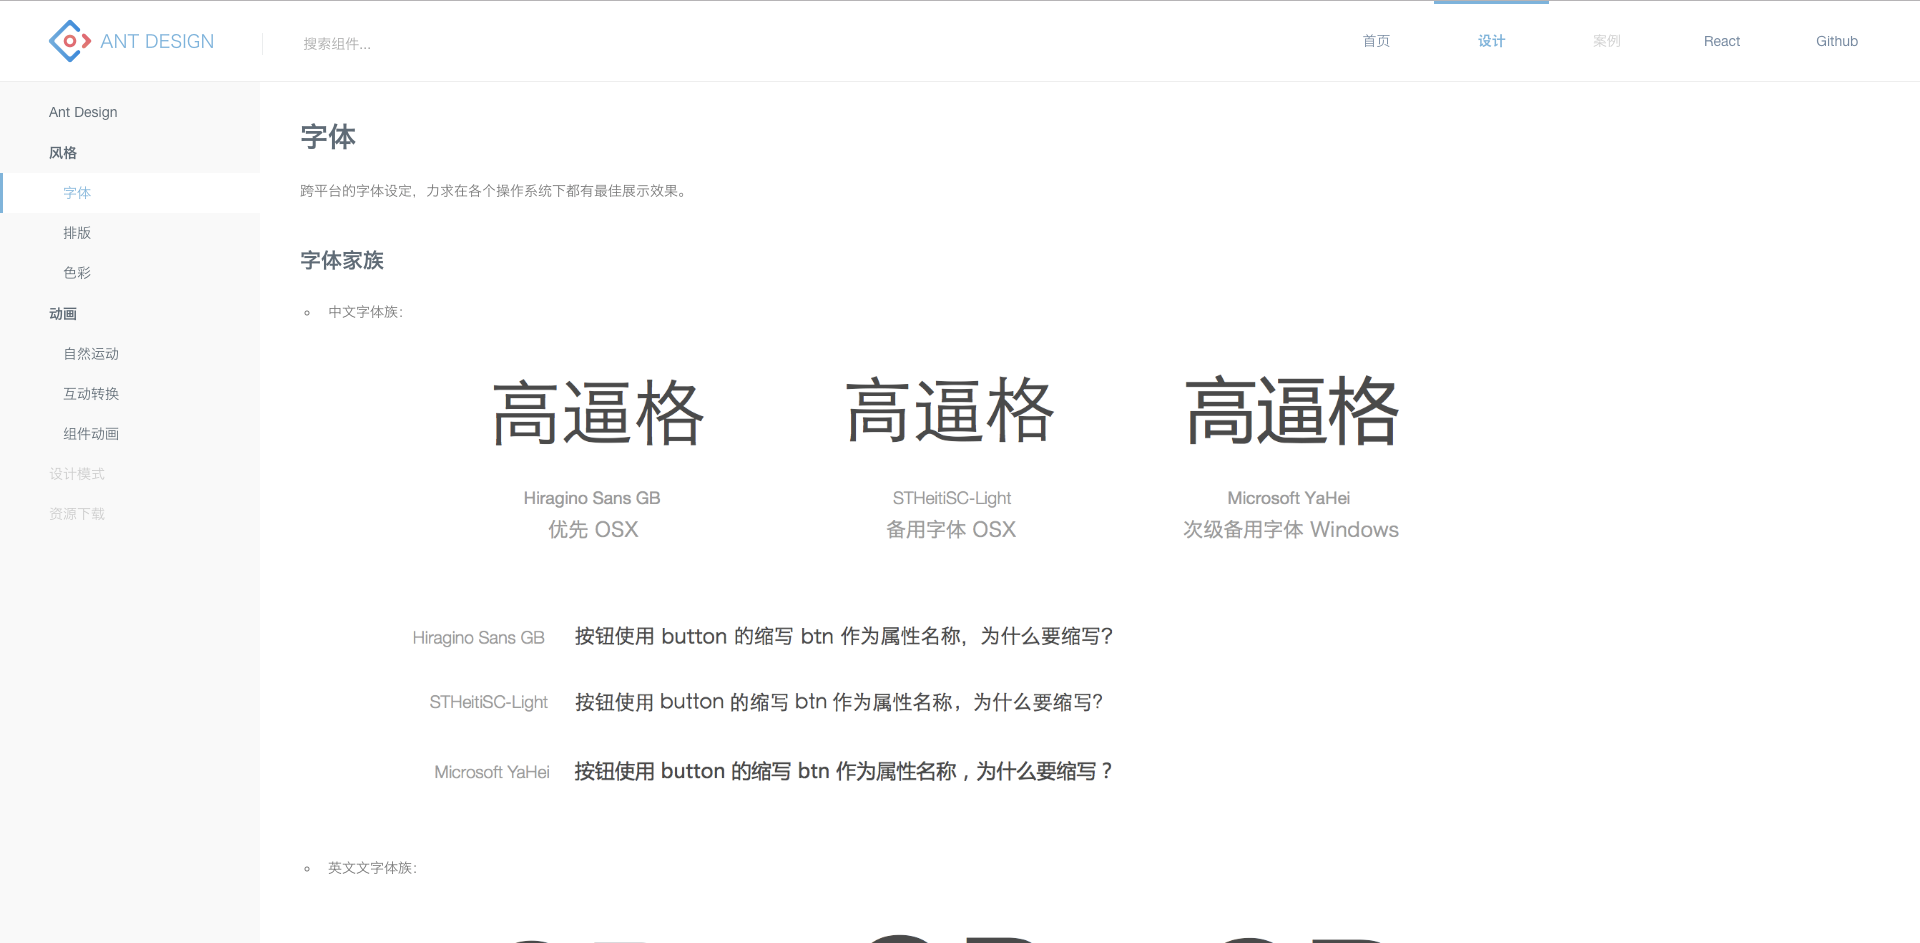Select 字体 in the sidebar

[x=130, y=193]
